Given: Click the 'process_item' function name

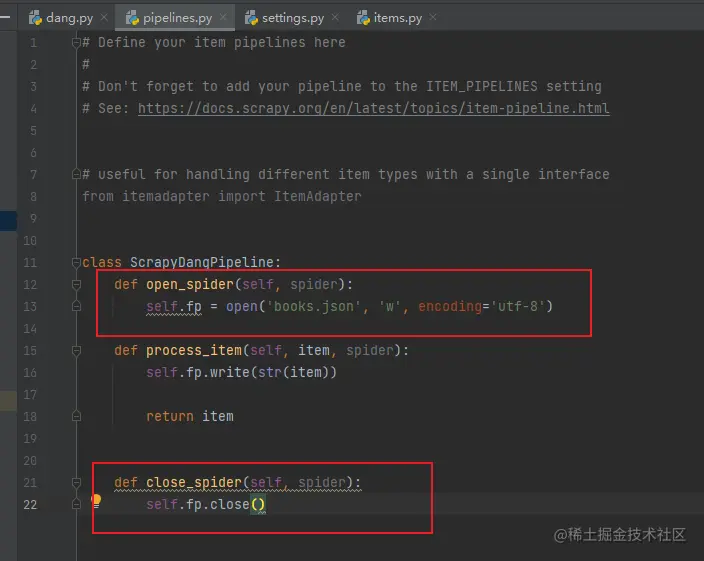Looking at the screenshot, I should point(194,350).
